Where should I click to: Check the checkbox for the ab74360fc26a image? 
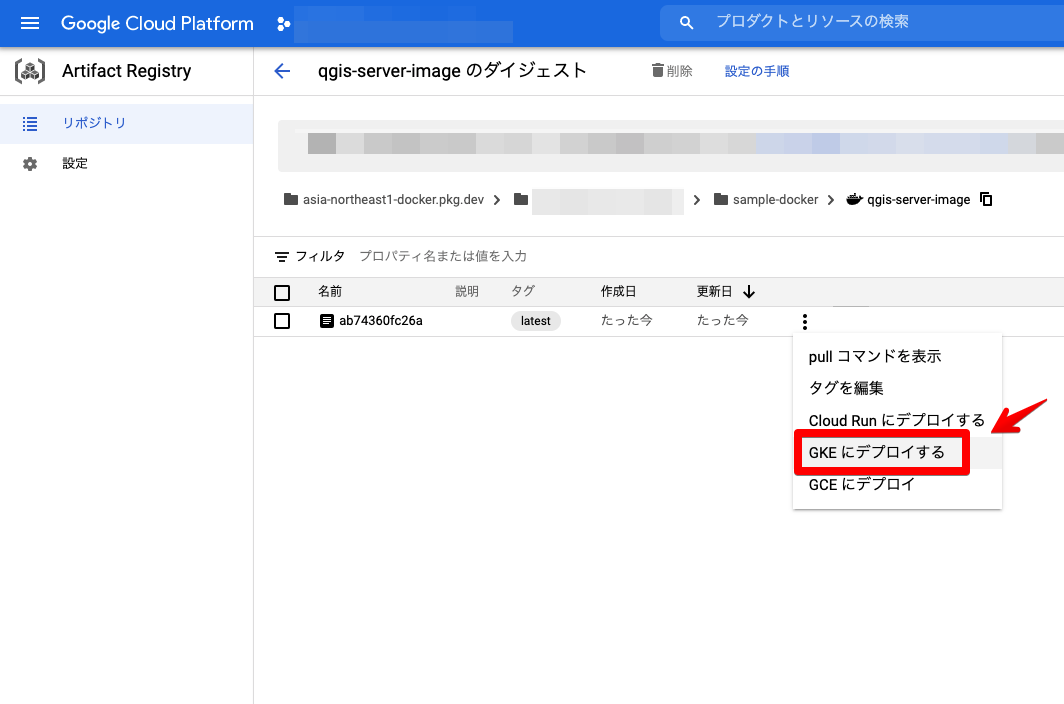click(282, 320)
